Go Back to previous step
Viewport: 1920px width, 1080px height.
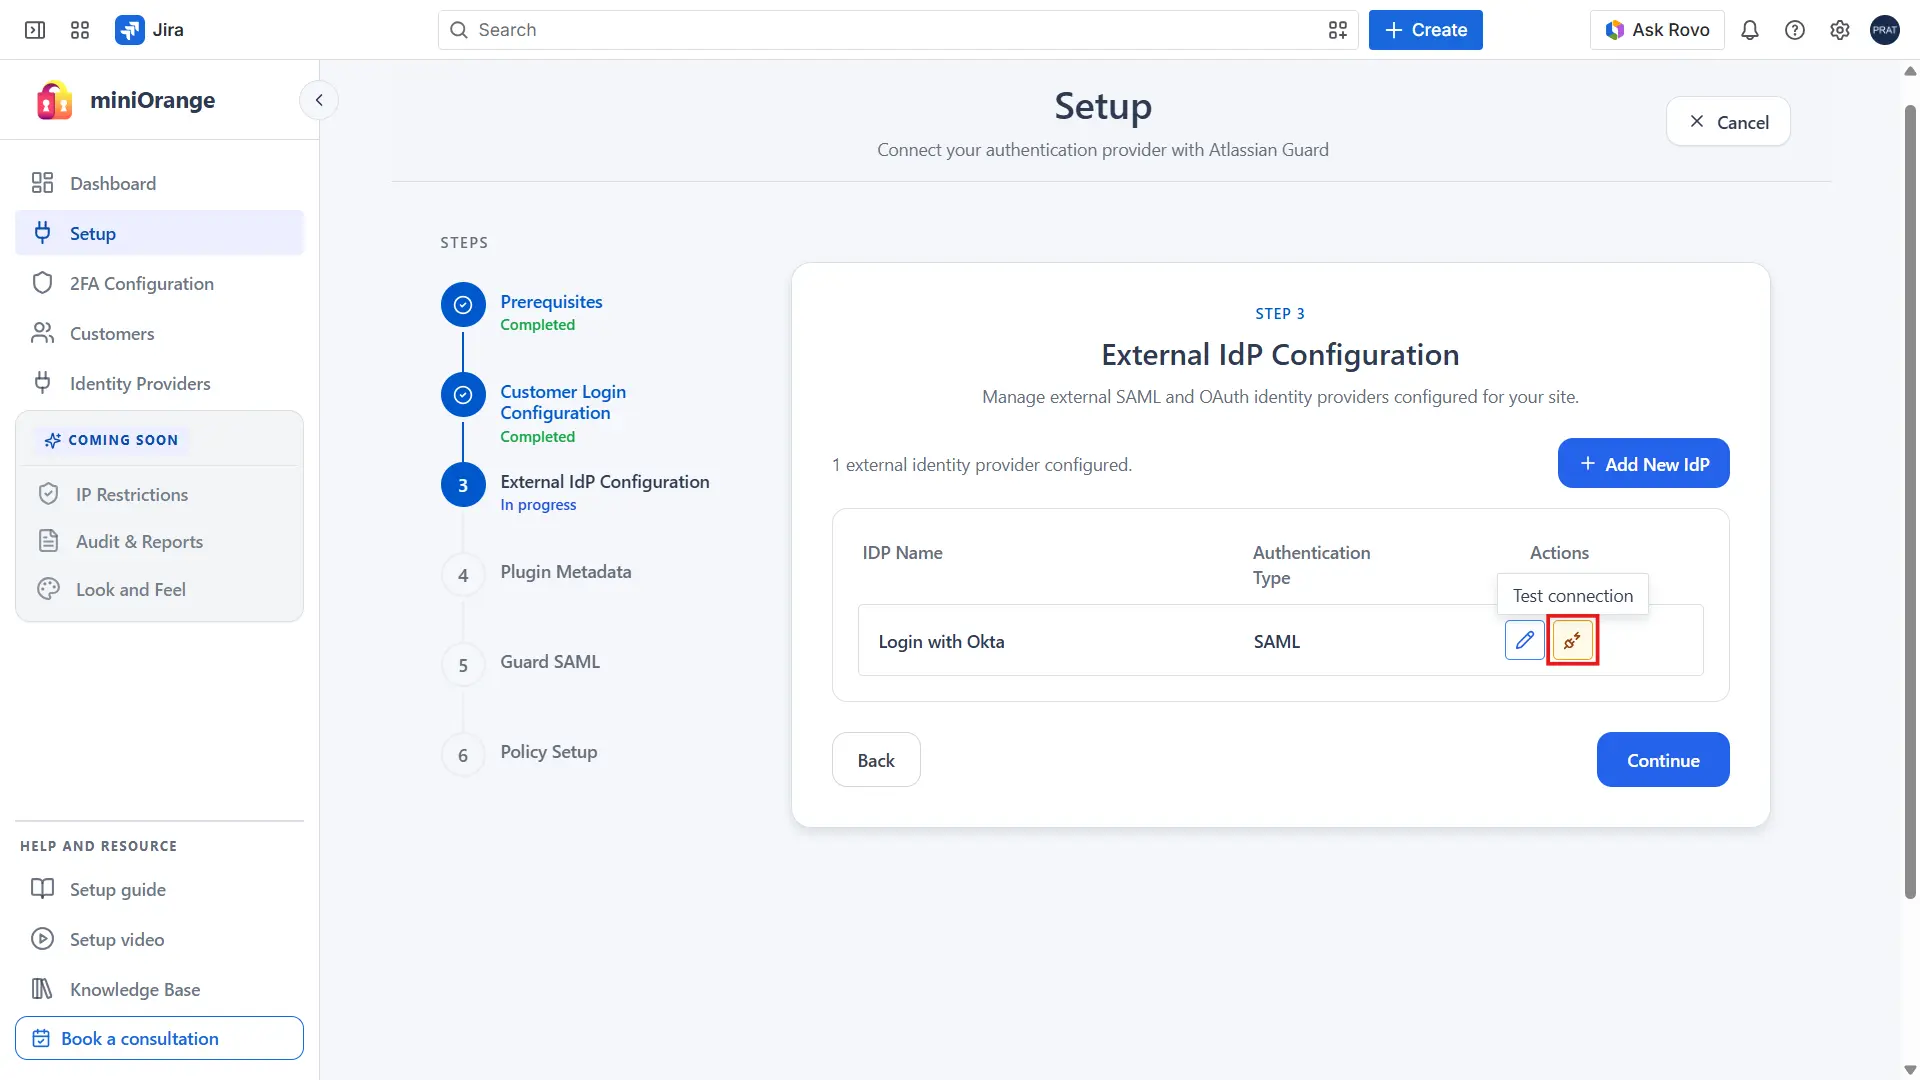pos(876,760)
